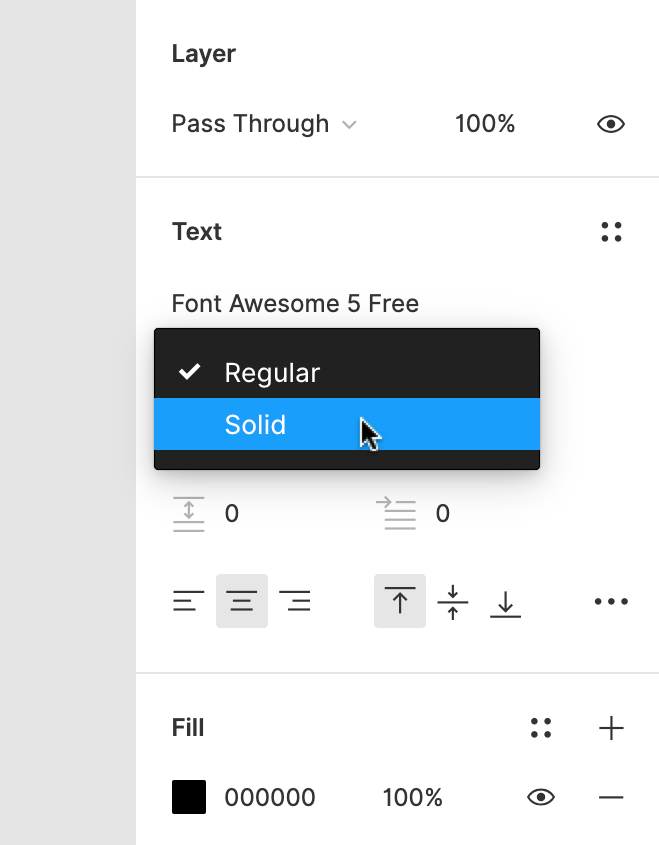The height and width of the screenshot is (845, 659).
Task: Select the right text align icon
Action: click(x=296, y=601)
